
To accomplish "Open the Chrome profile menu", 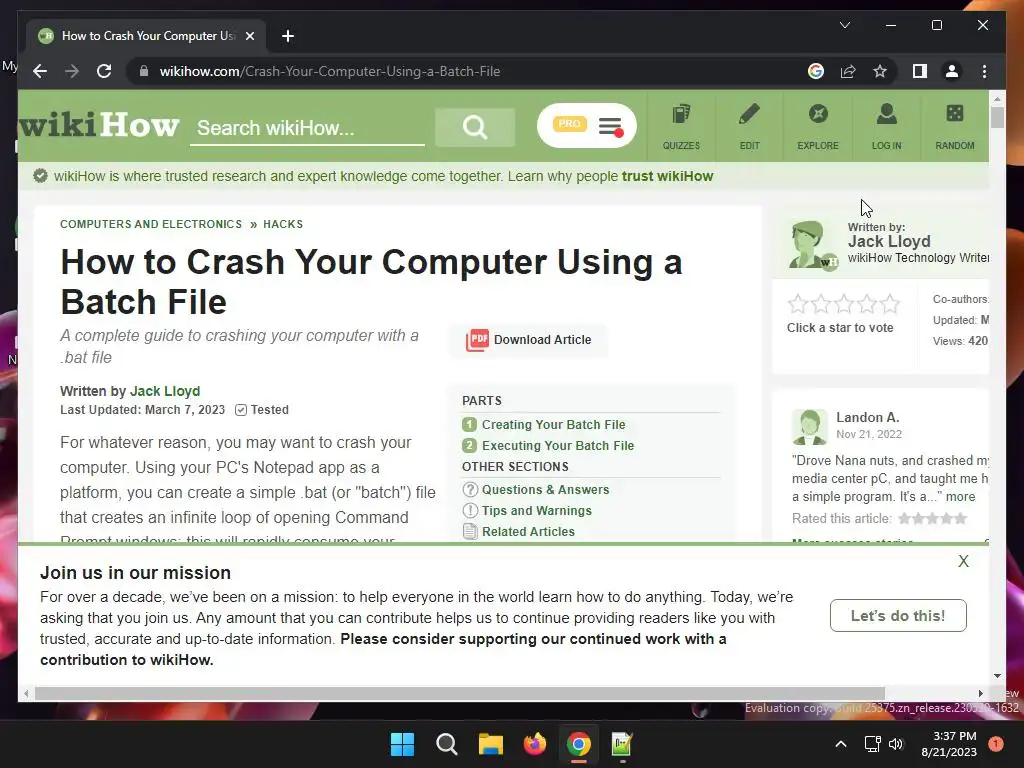I will click(952, 71).
